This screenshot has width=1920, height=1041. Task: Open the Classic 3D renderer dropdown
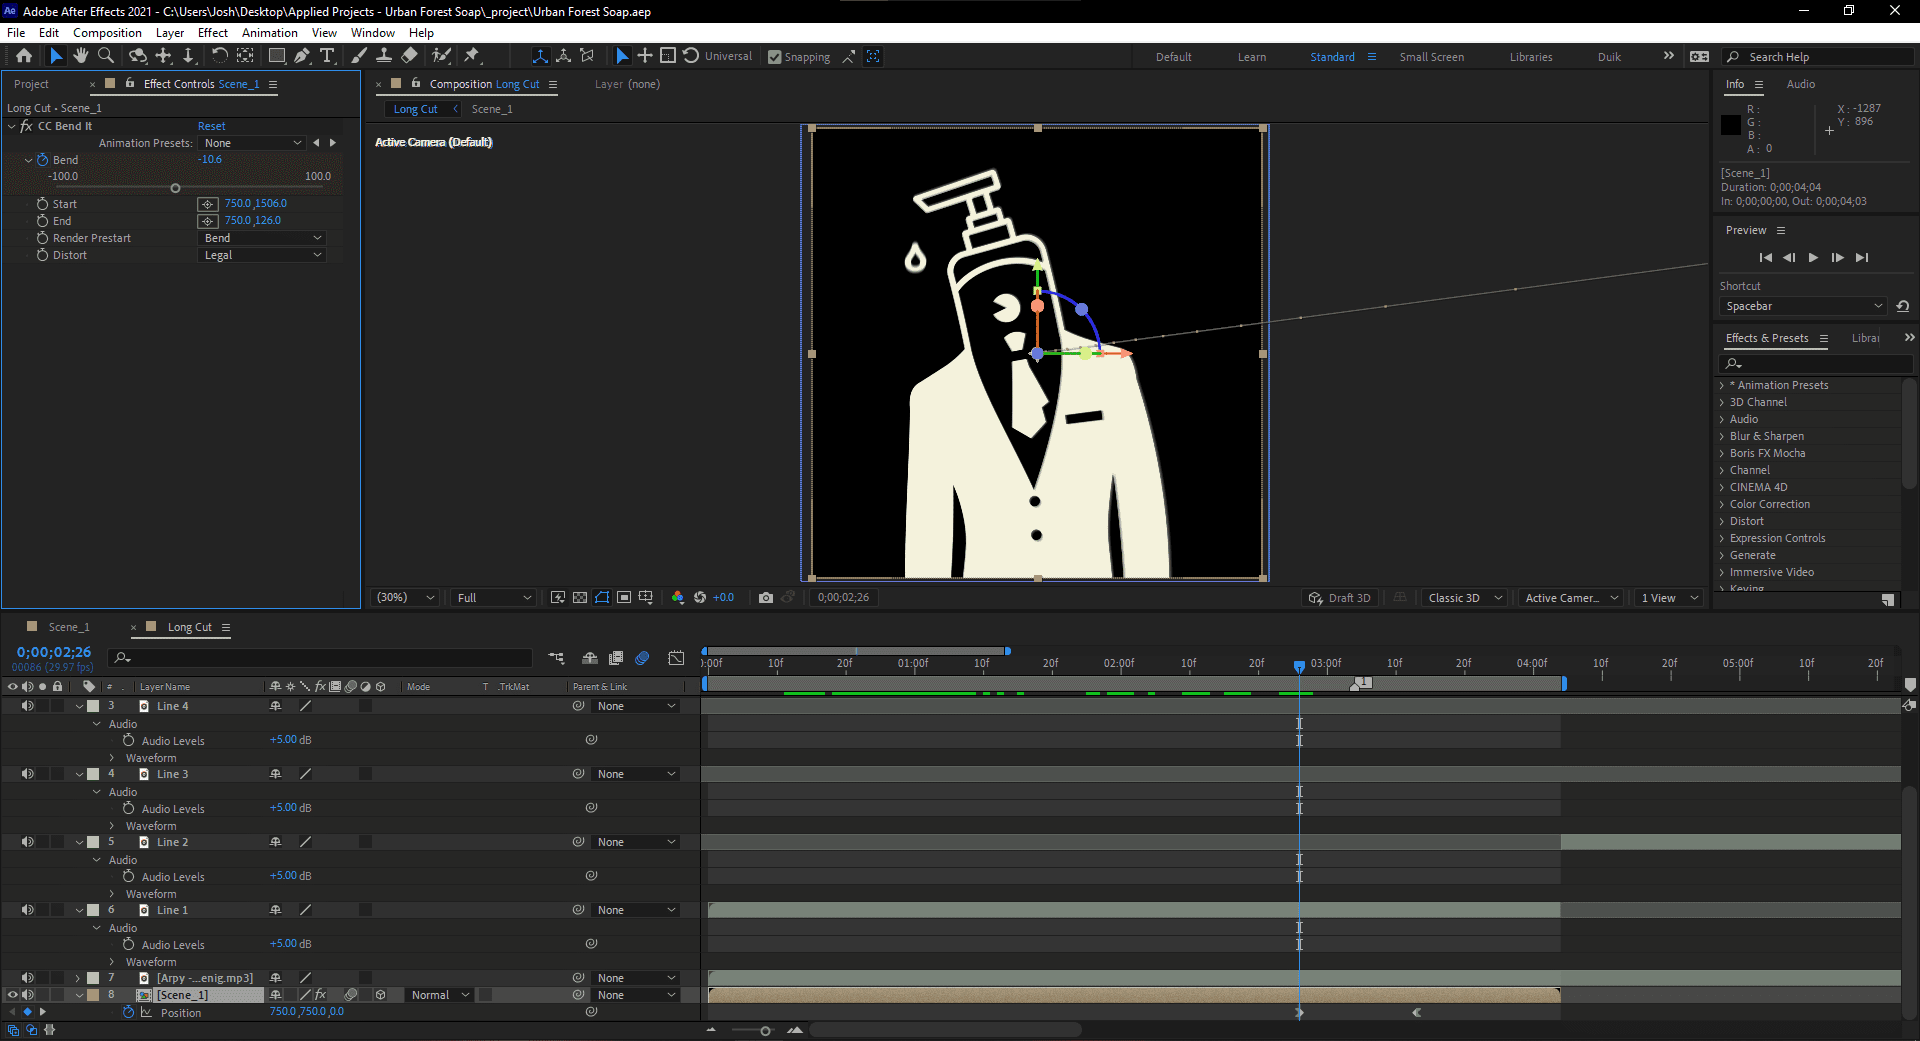(1465, 598)
